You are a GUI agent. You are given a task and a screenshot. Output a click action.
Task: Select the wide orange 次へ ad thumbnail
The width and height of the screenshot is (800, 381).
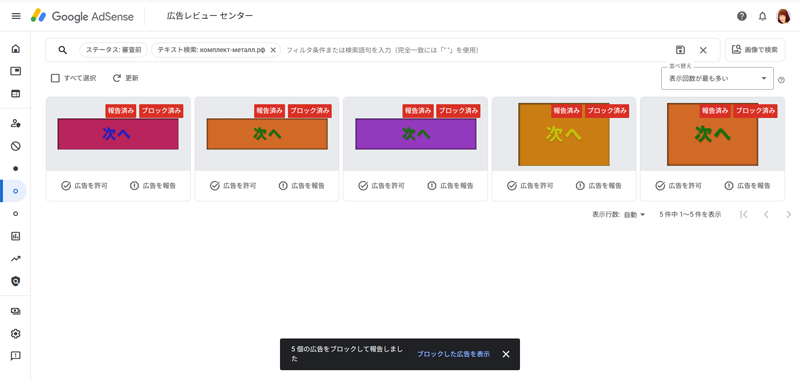pyautogui.click(x=267, y=134)
